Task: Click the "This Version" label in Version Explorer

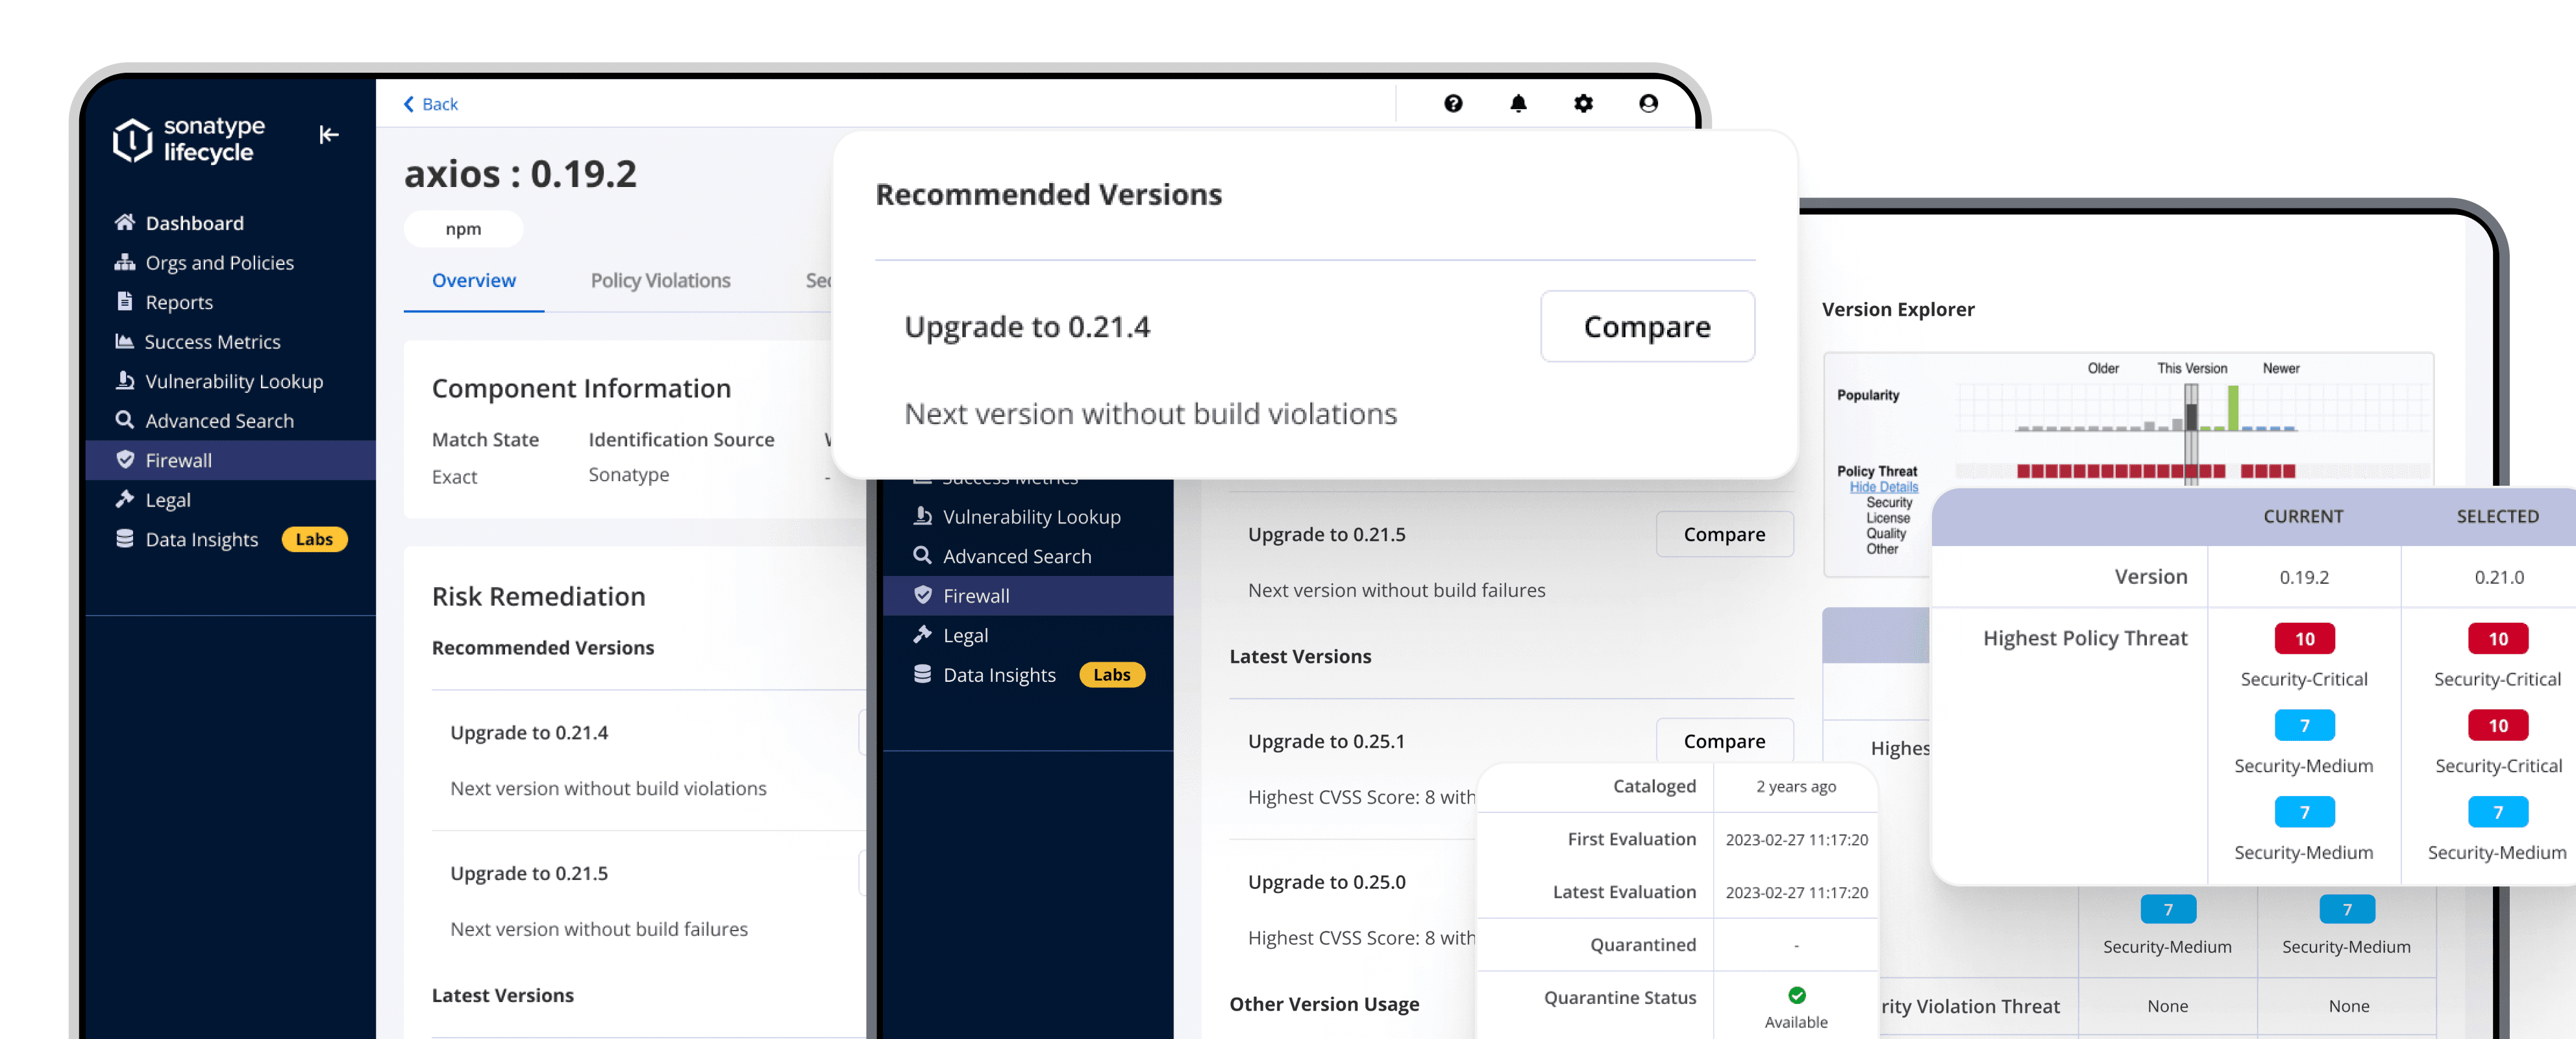Action: [2192, 368]
